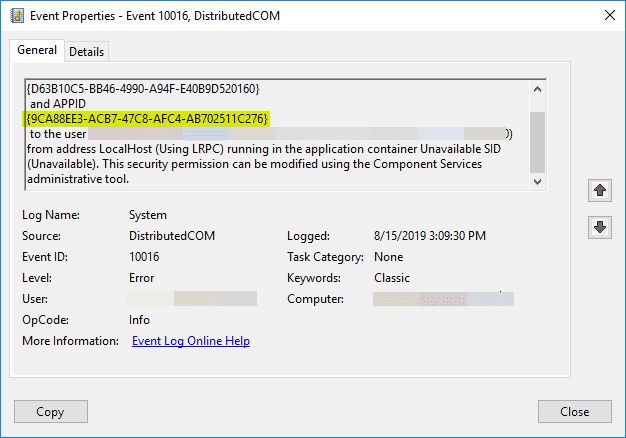
Task: Click the highlighted APPID GUID text
Action: point(147,119)
